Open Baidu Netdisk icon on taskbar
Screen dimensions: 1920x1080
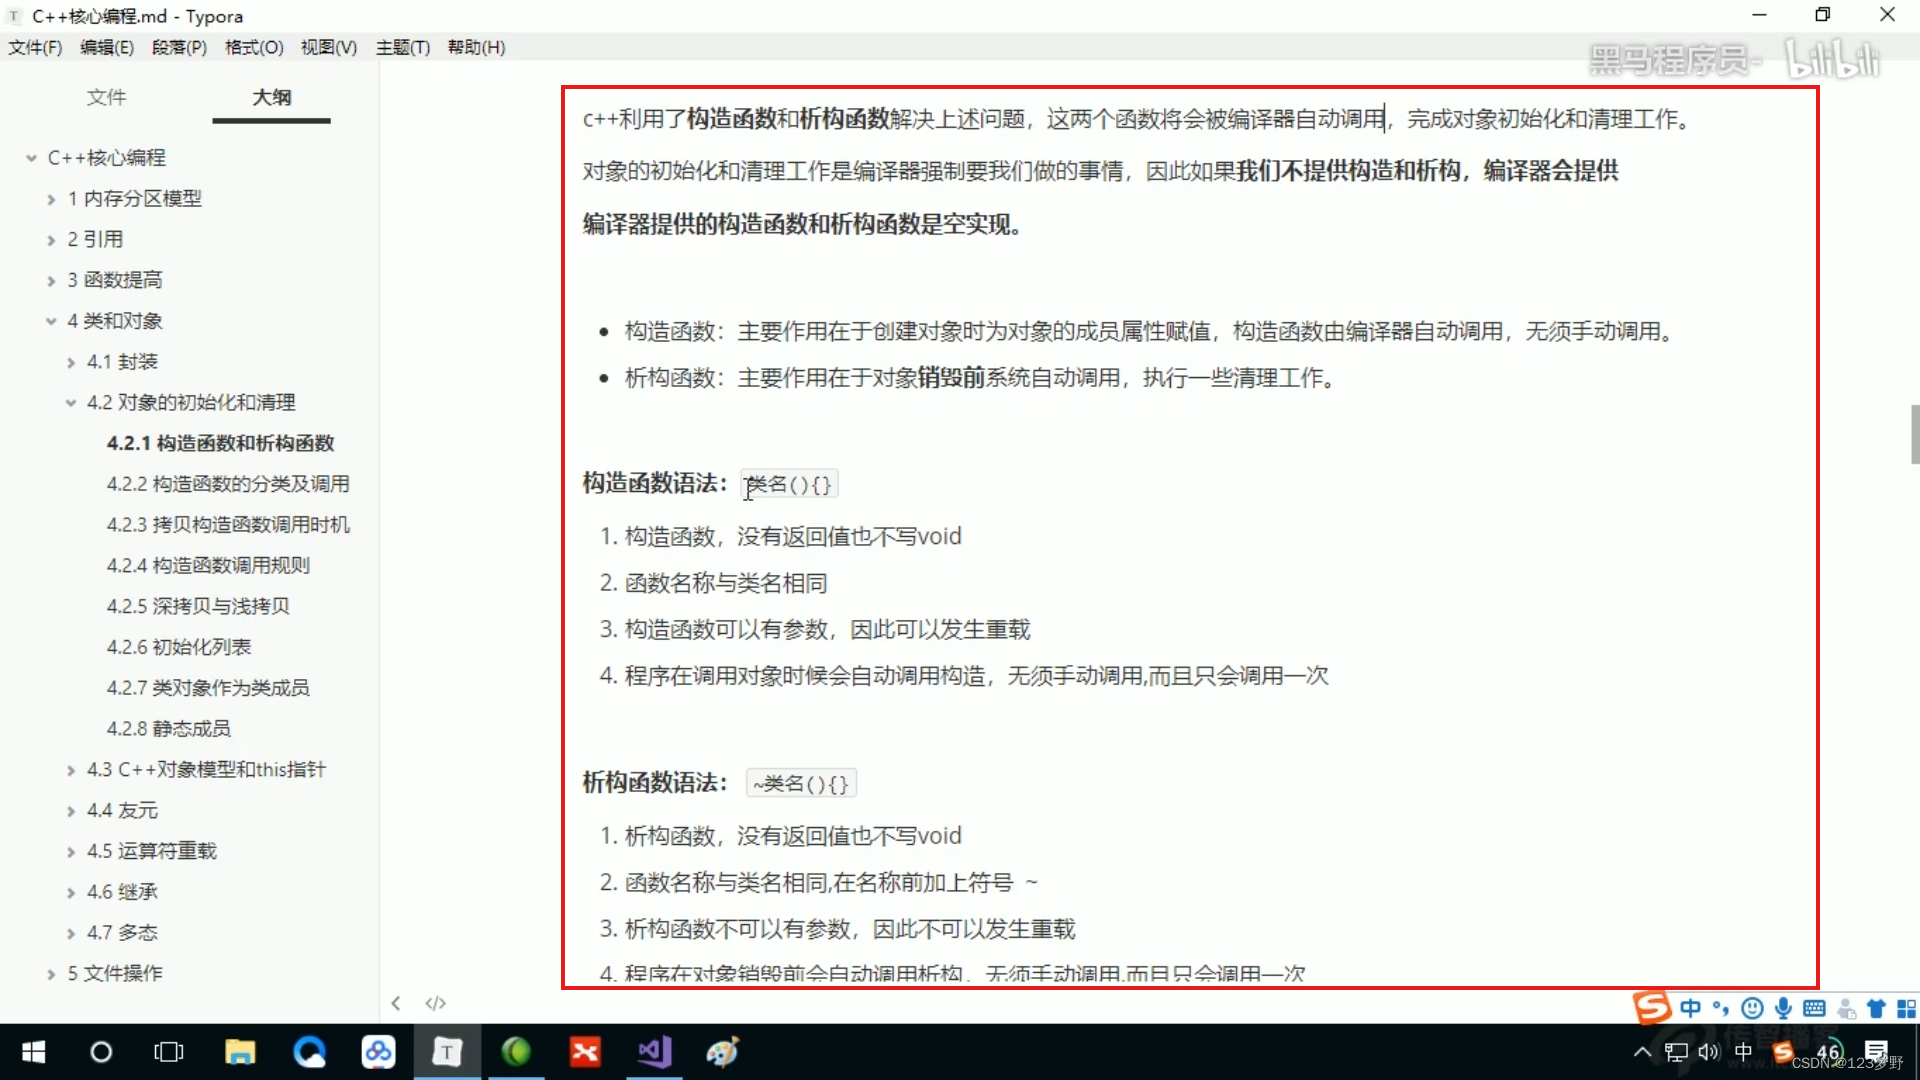[378, 1052]
